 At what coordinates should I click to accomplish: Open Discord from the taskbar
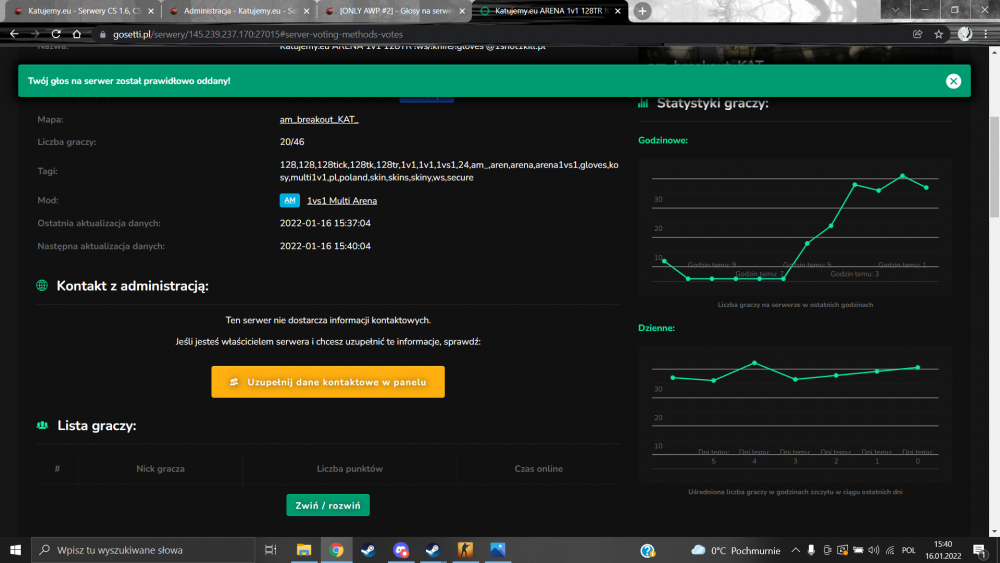[401, 550]
